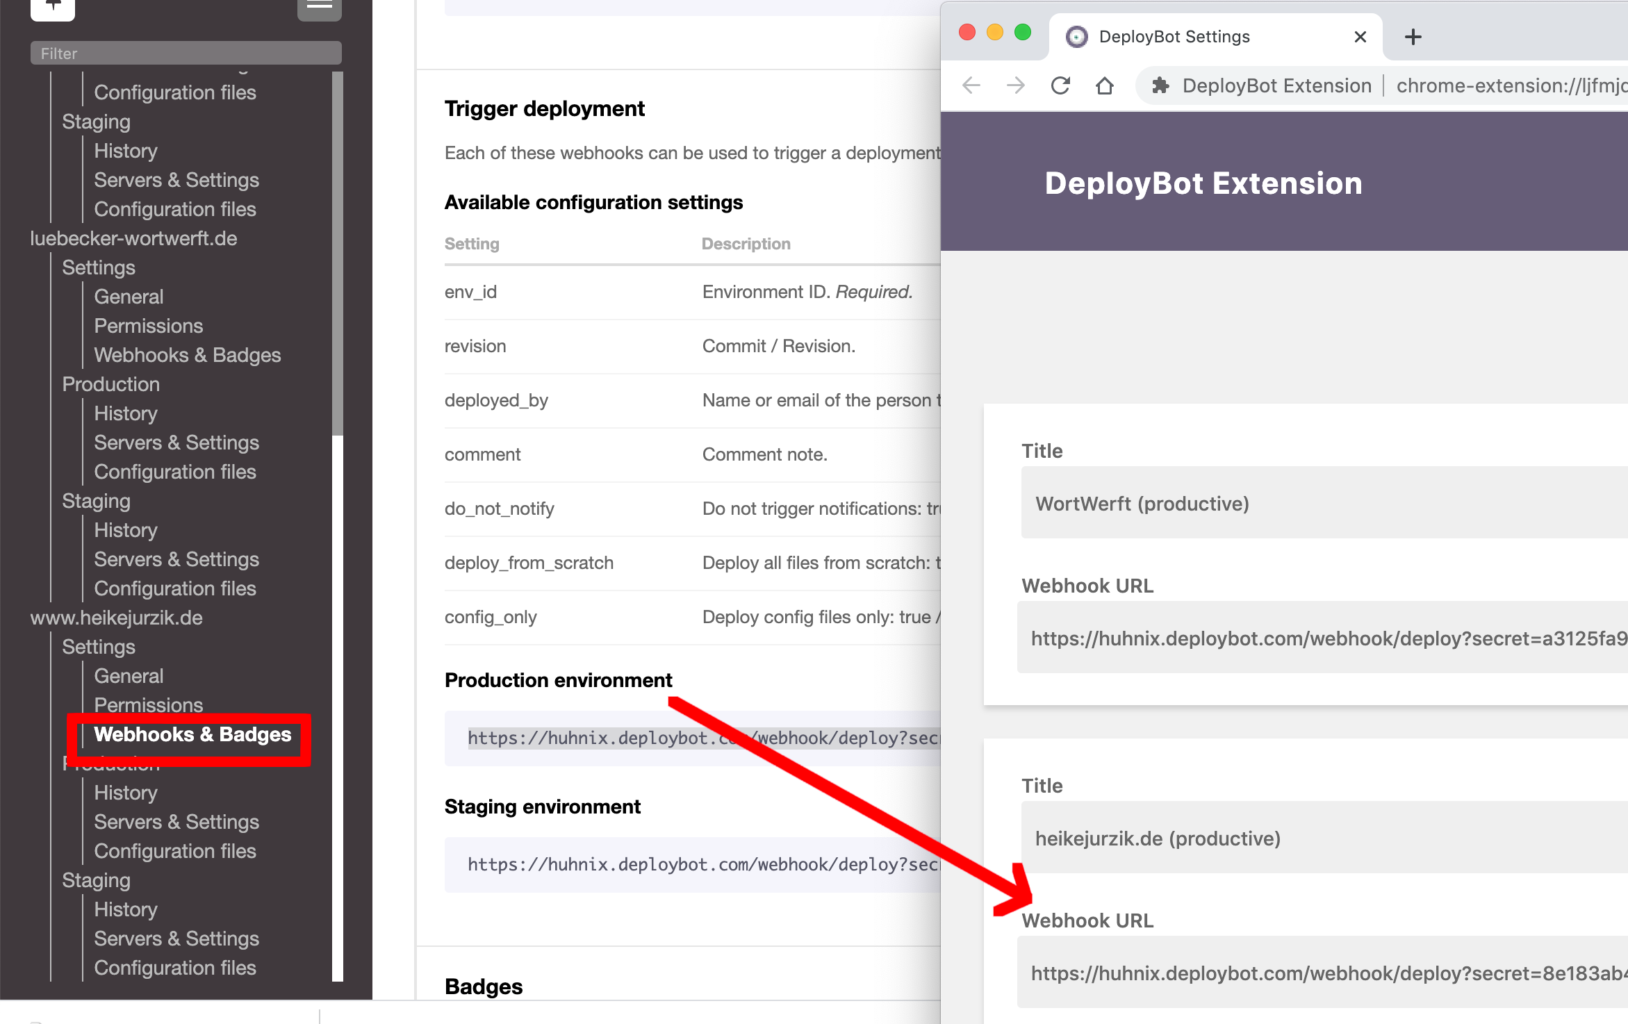The height and width of the screenshot is (1024, 1628).
Task: Open Settings under luebecker-wortwerft.de
Action: 98,267
